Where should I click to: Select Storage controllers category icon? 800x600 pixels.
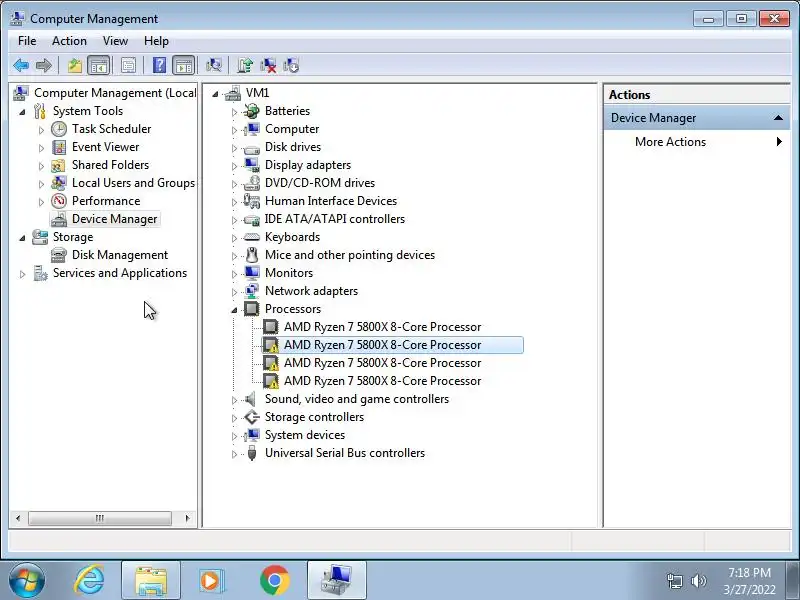point(252,417)
